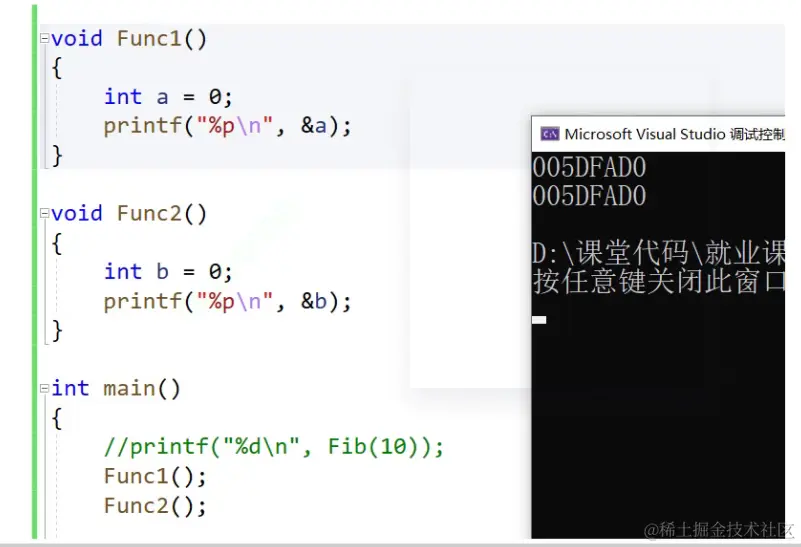This screenshot has height=547, width=801.
Task: Click the first 005DFAD0 output line
Action: tap(589, 168)
